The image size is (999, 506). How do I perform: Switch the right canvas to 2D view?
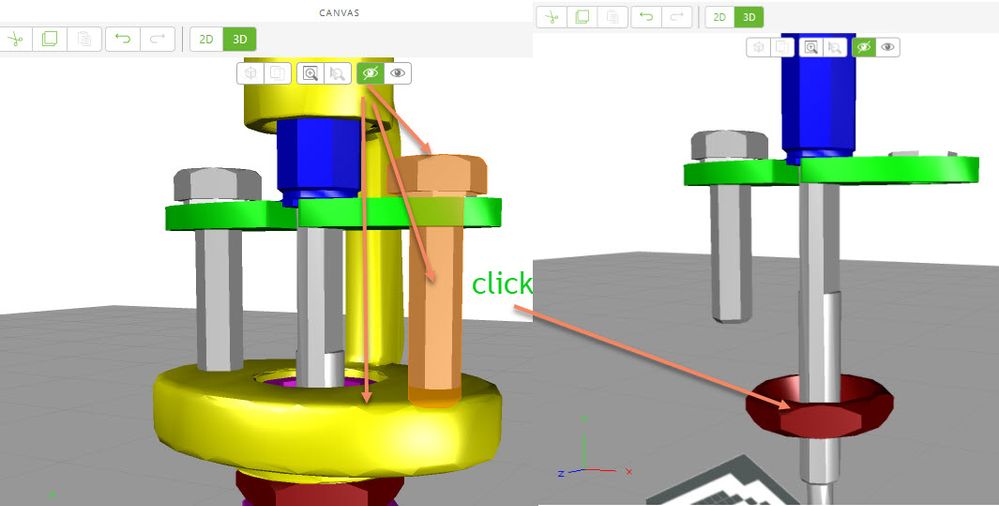point(719,17)
